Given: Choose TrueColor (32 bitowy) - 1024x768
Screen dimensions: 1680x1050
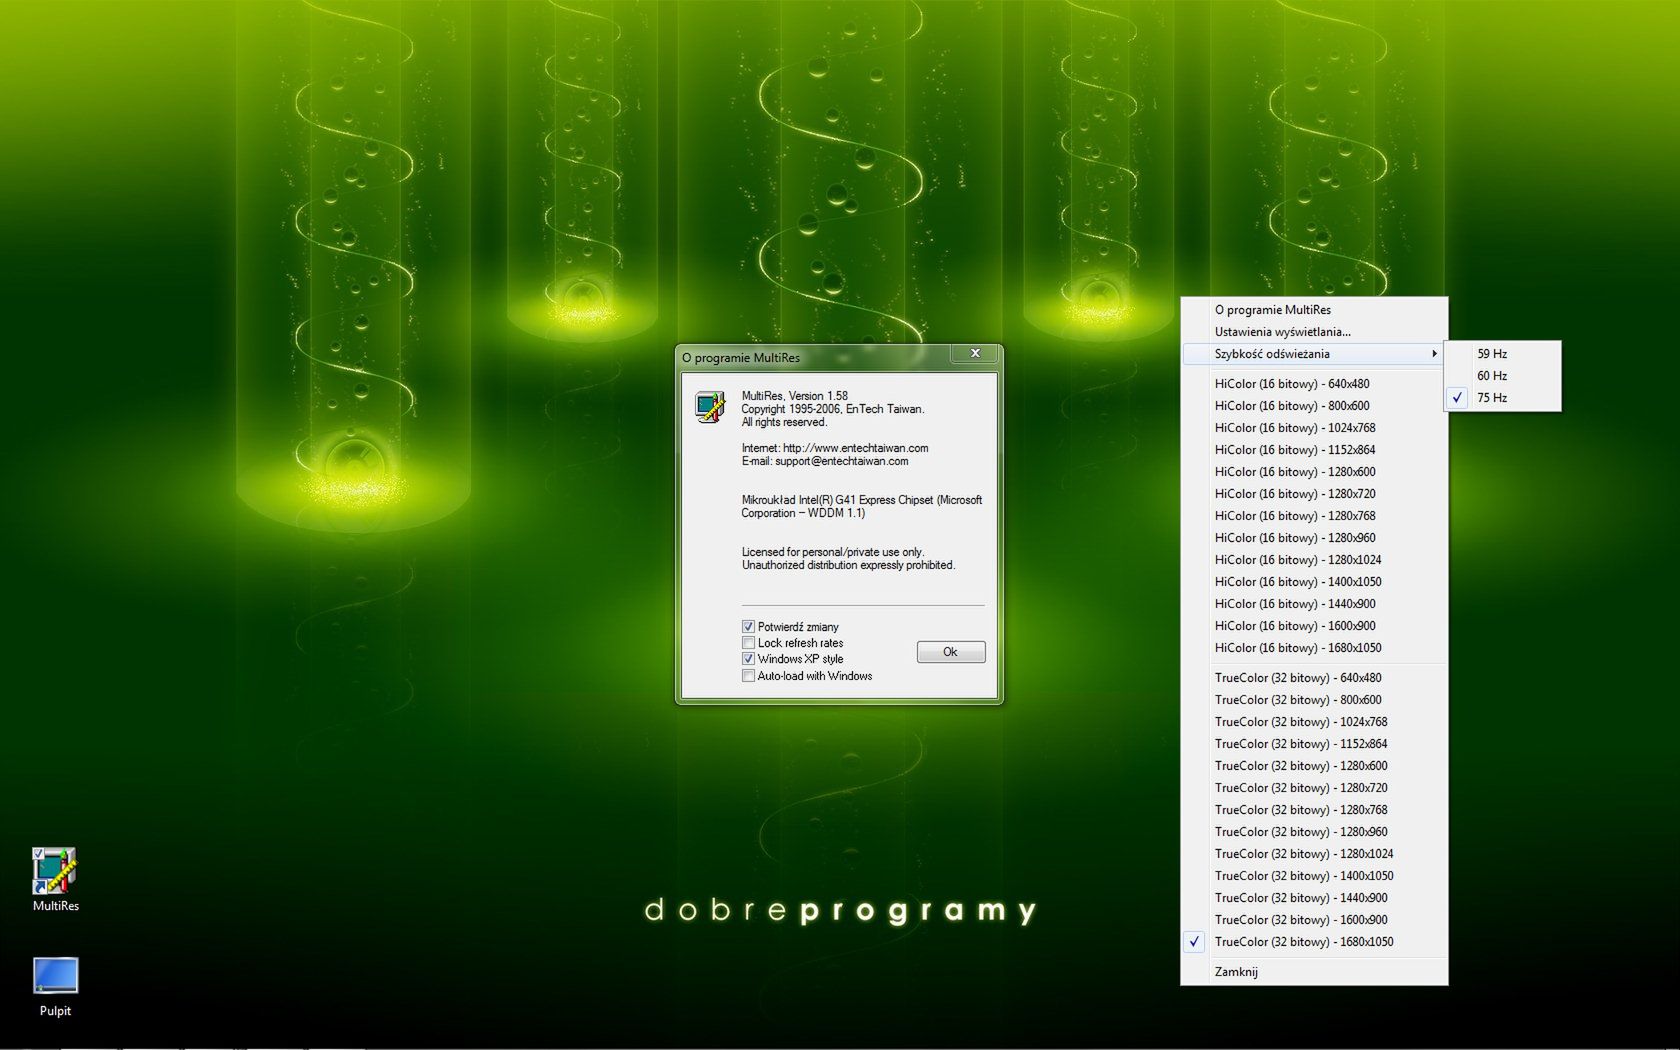Looking at the screenshot, I should coord(1314,722).
